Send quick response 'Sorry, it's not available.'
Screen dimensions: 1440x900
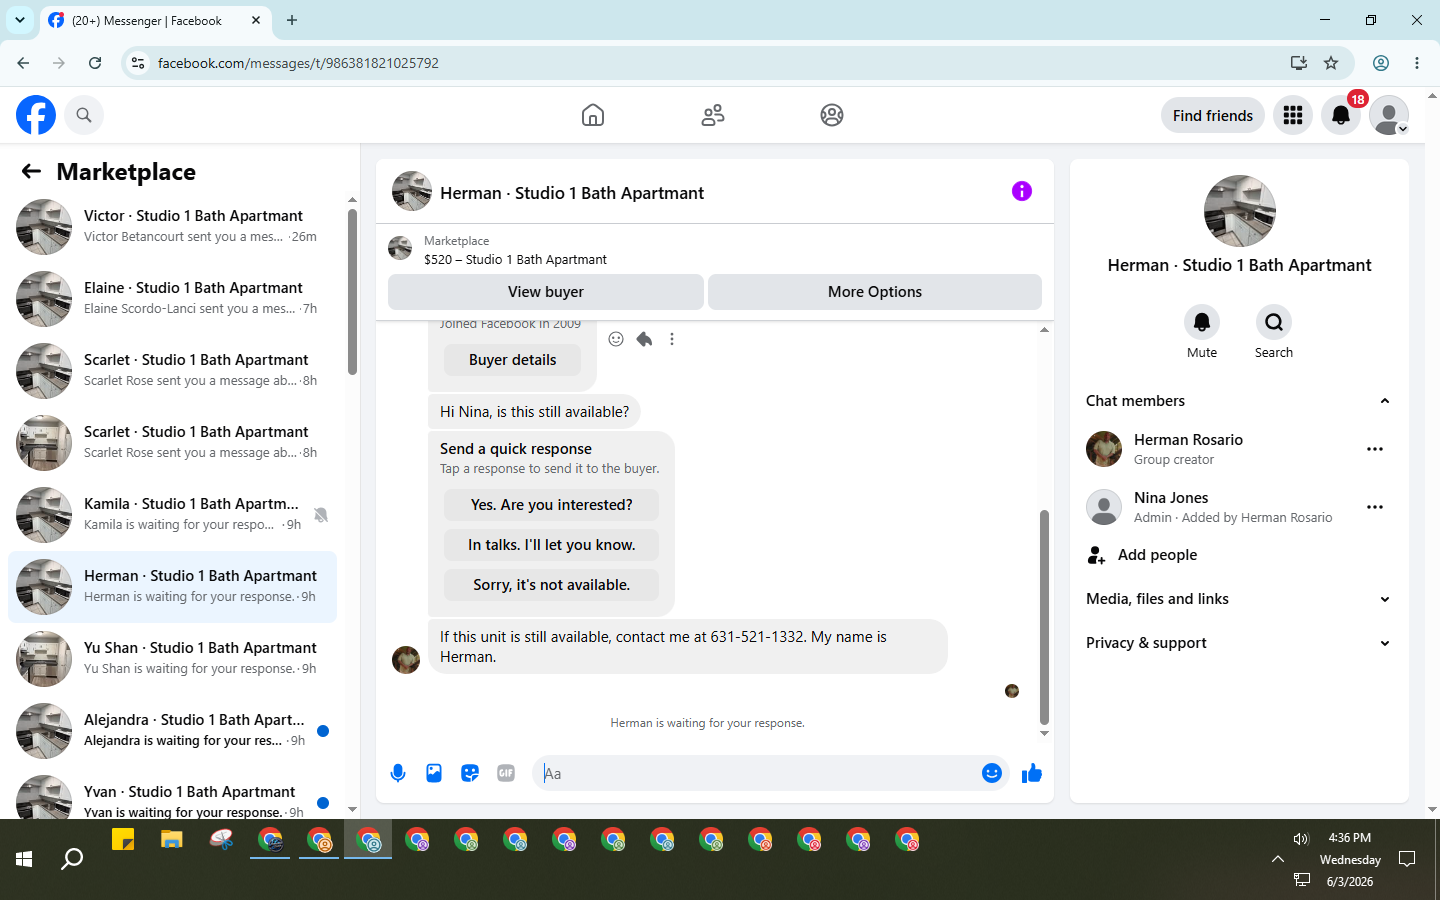point(552,585)
